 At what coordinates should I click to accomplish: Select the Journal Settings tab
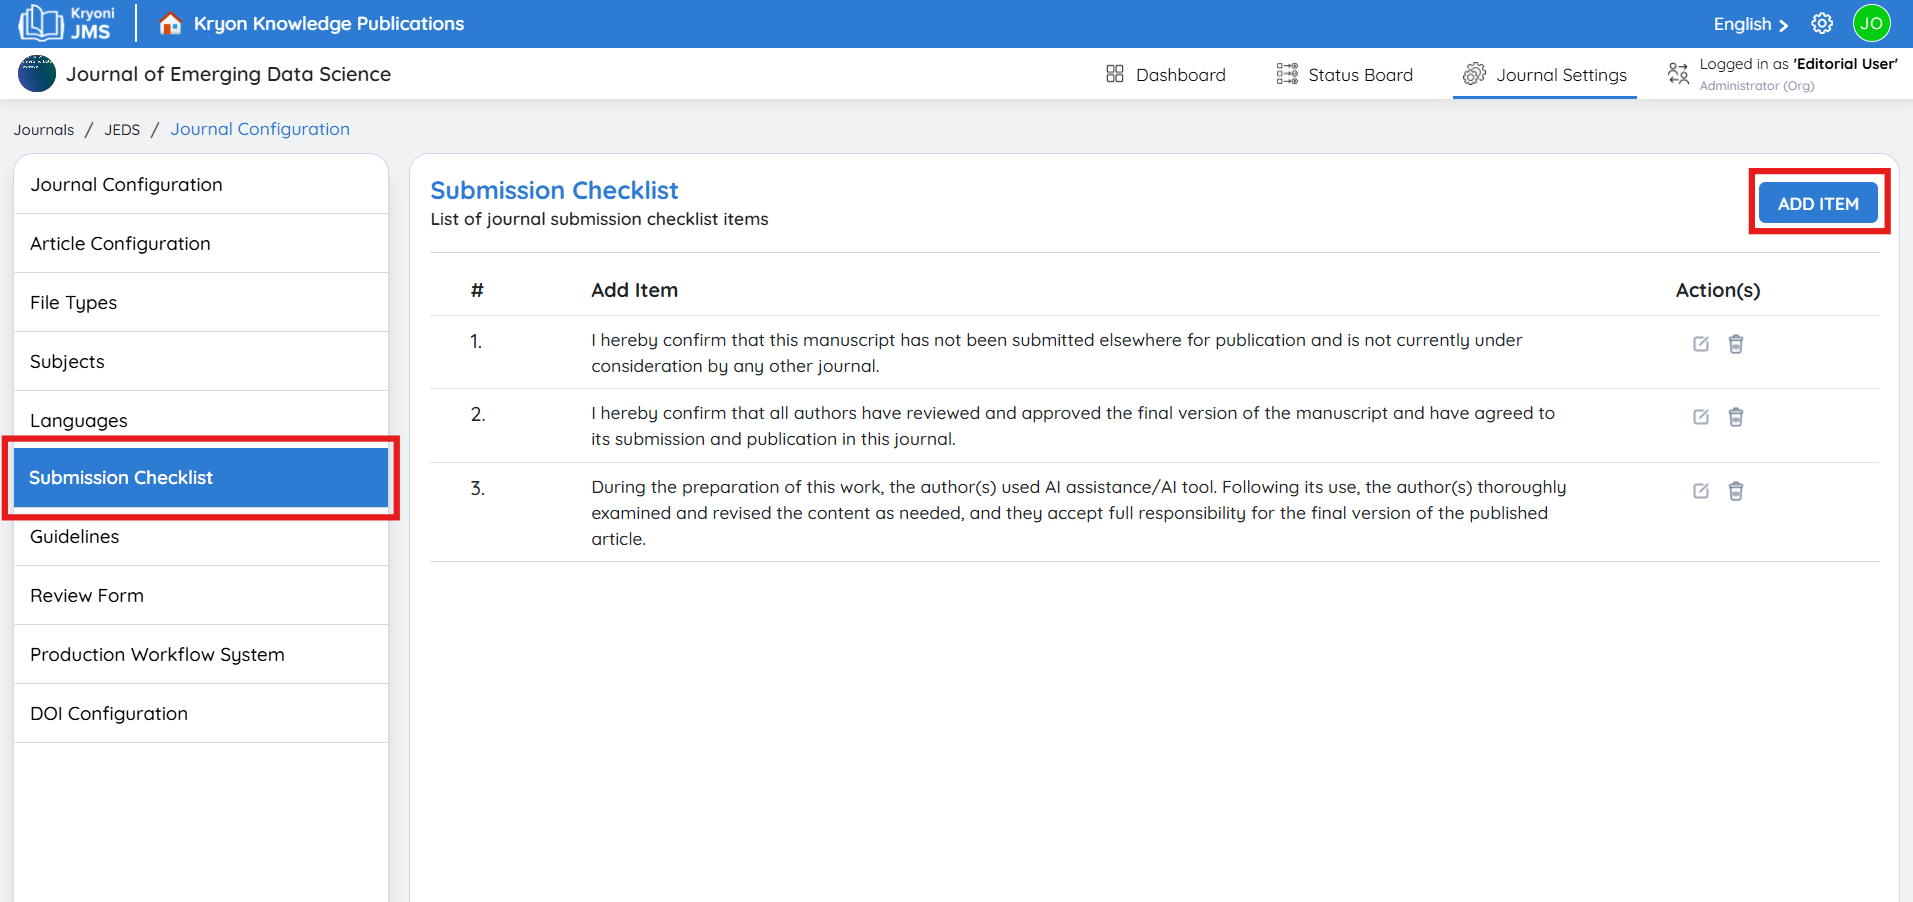click(1545, 75)
